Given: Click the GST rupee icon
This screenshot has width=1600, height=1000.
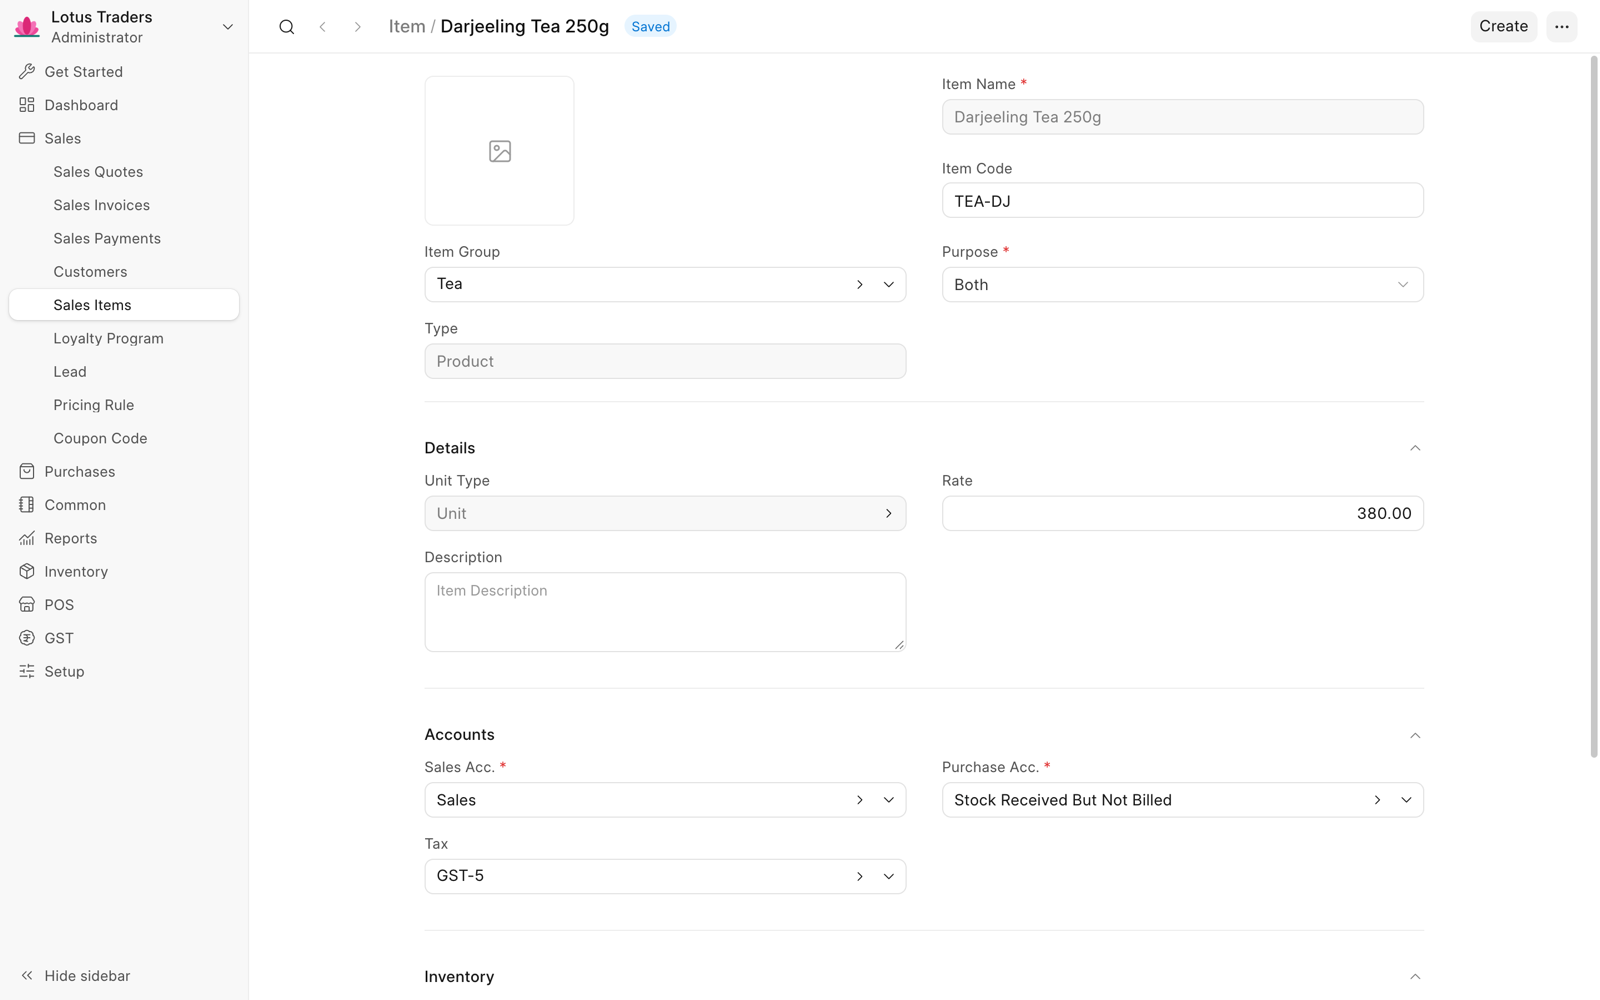Looking at the screenshot, I should tap(27, 638).
